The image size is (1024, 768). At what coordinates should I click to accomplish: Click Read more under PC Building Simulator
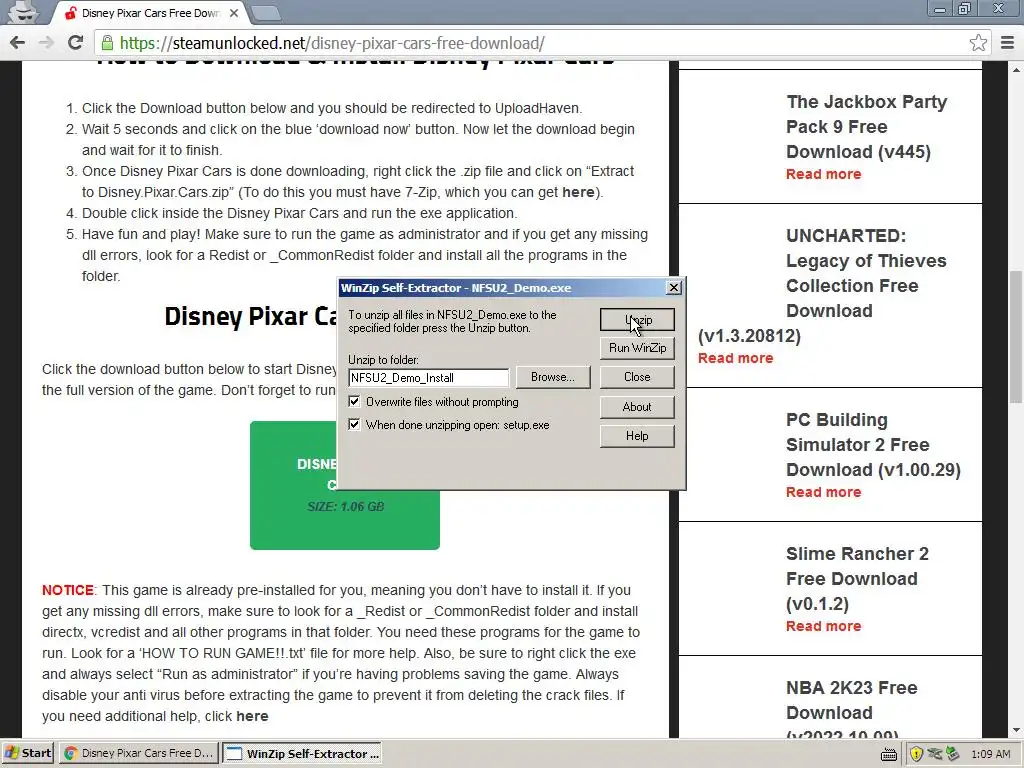click(x=824, y=492)
